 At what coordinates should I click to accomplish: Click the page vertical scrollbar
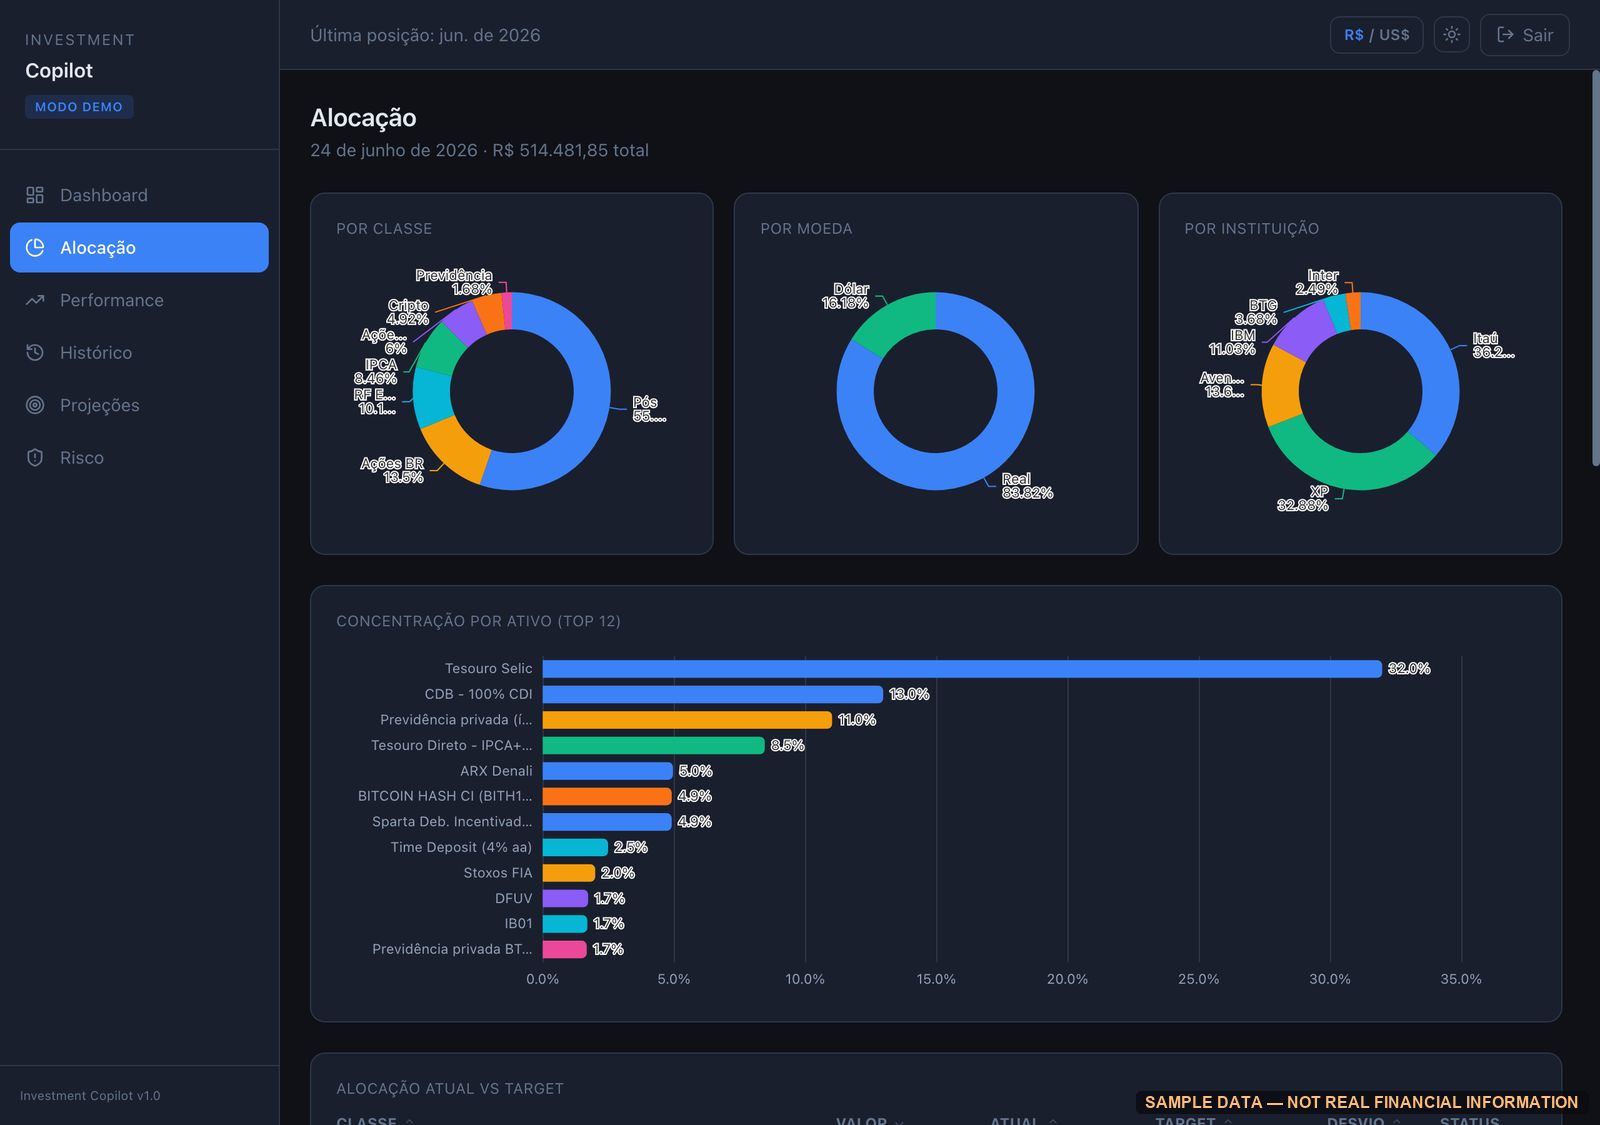tap(1595, 268)
